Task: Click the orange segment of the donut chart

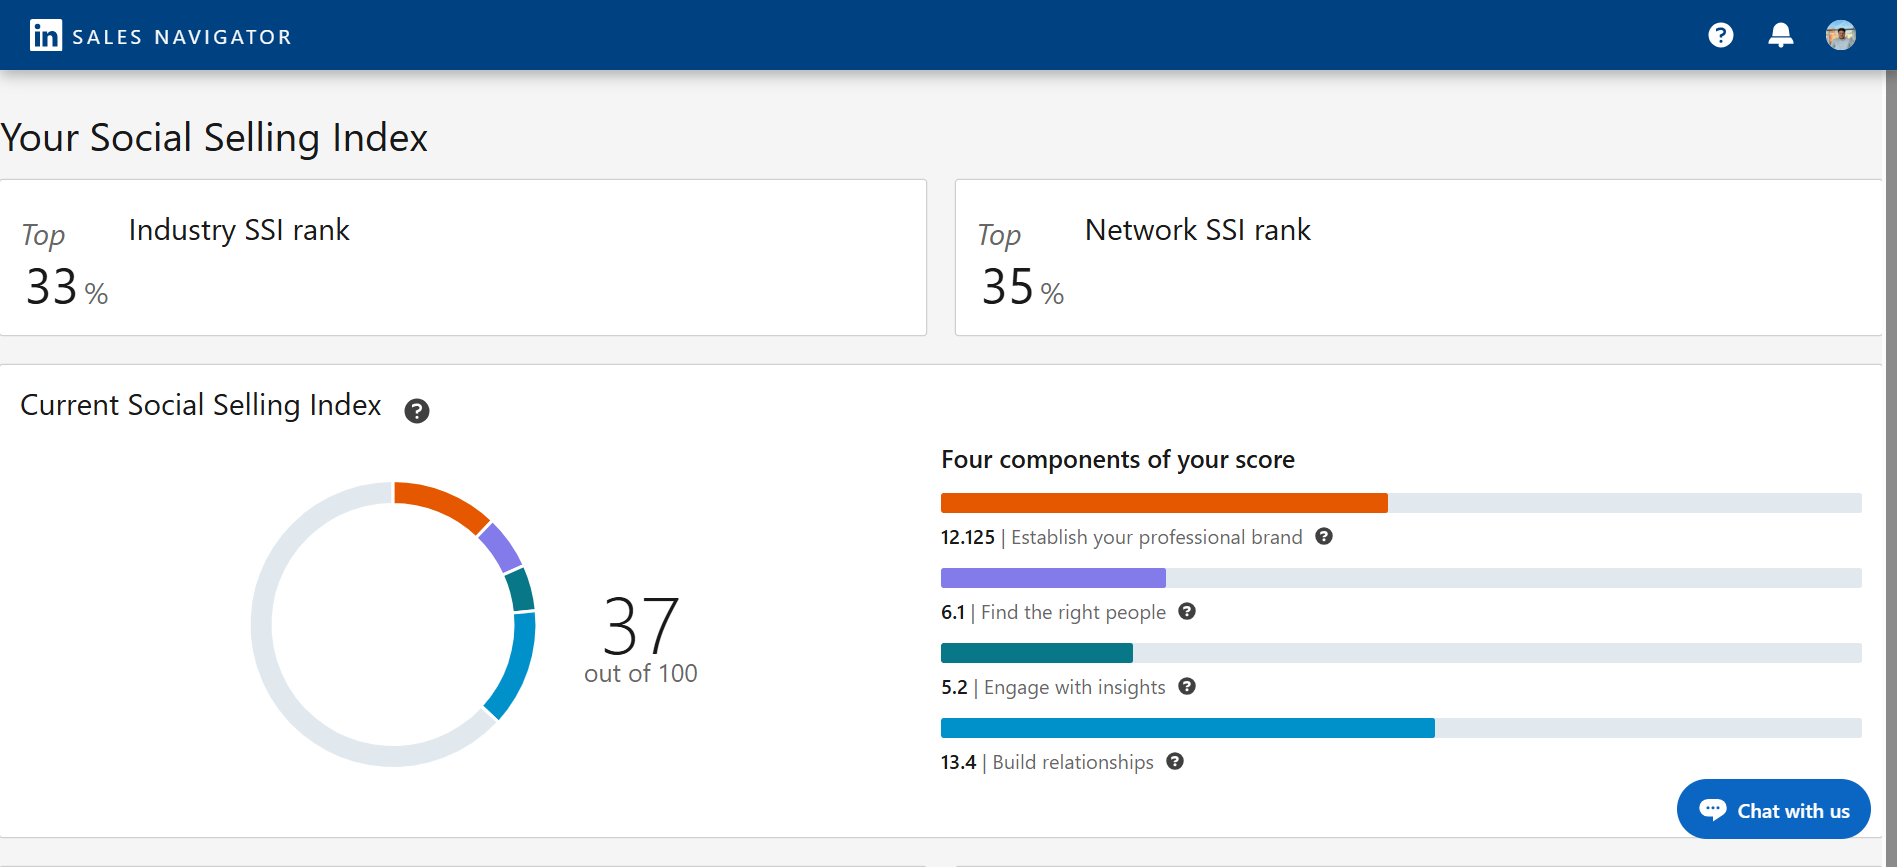Action: pyautogui.click(x=442, y=503)
